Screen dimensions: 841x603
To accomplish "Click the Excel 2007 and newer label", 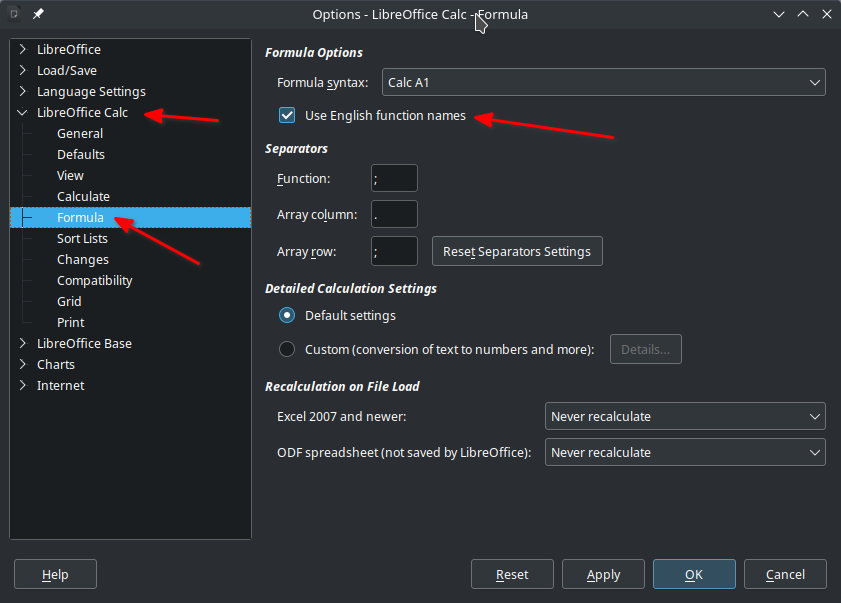I will point(342,416).
